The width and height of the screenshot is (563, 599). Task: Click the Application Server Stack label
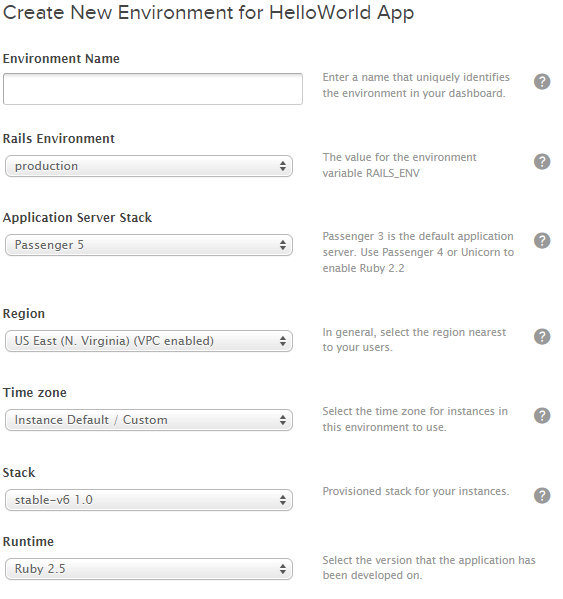click(77, 217)
